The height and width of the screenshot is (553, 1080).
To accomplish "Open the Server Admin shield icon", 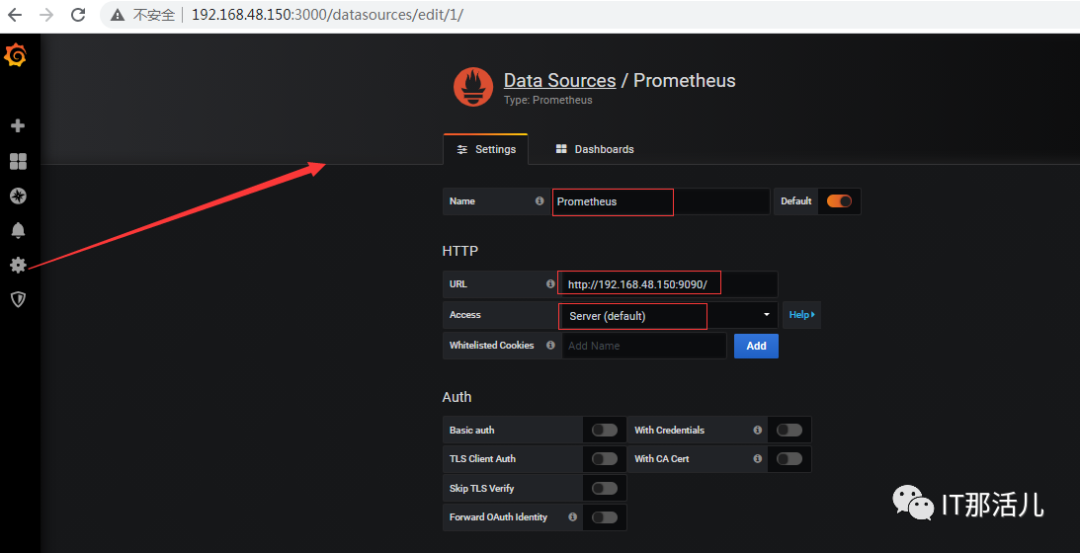I will (19, 300).
